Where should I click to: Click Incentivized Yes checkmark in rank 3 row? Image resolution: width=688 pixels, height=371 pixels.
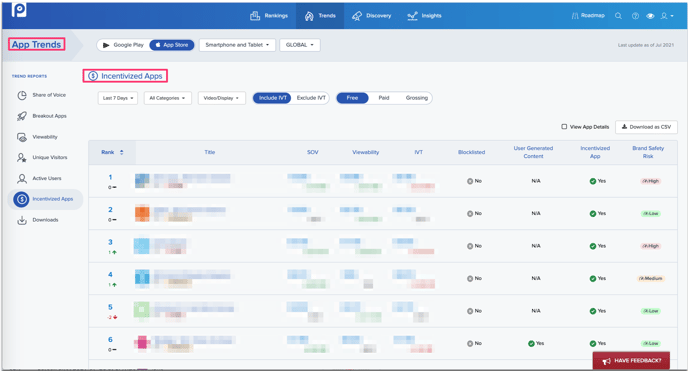click(593, 246)
